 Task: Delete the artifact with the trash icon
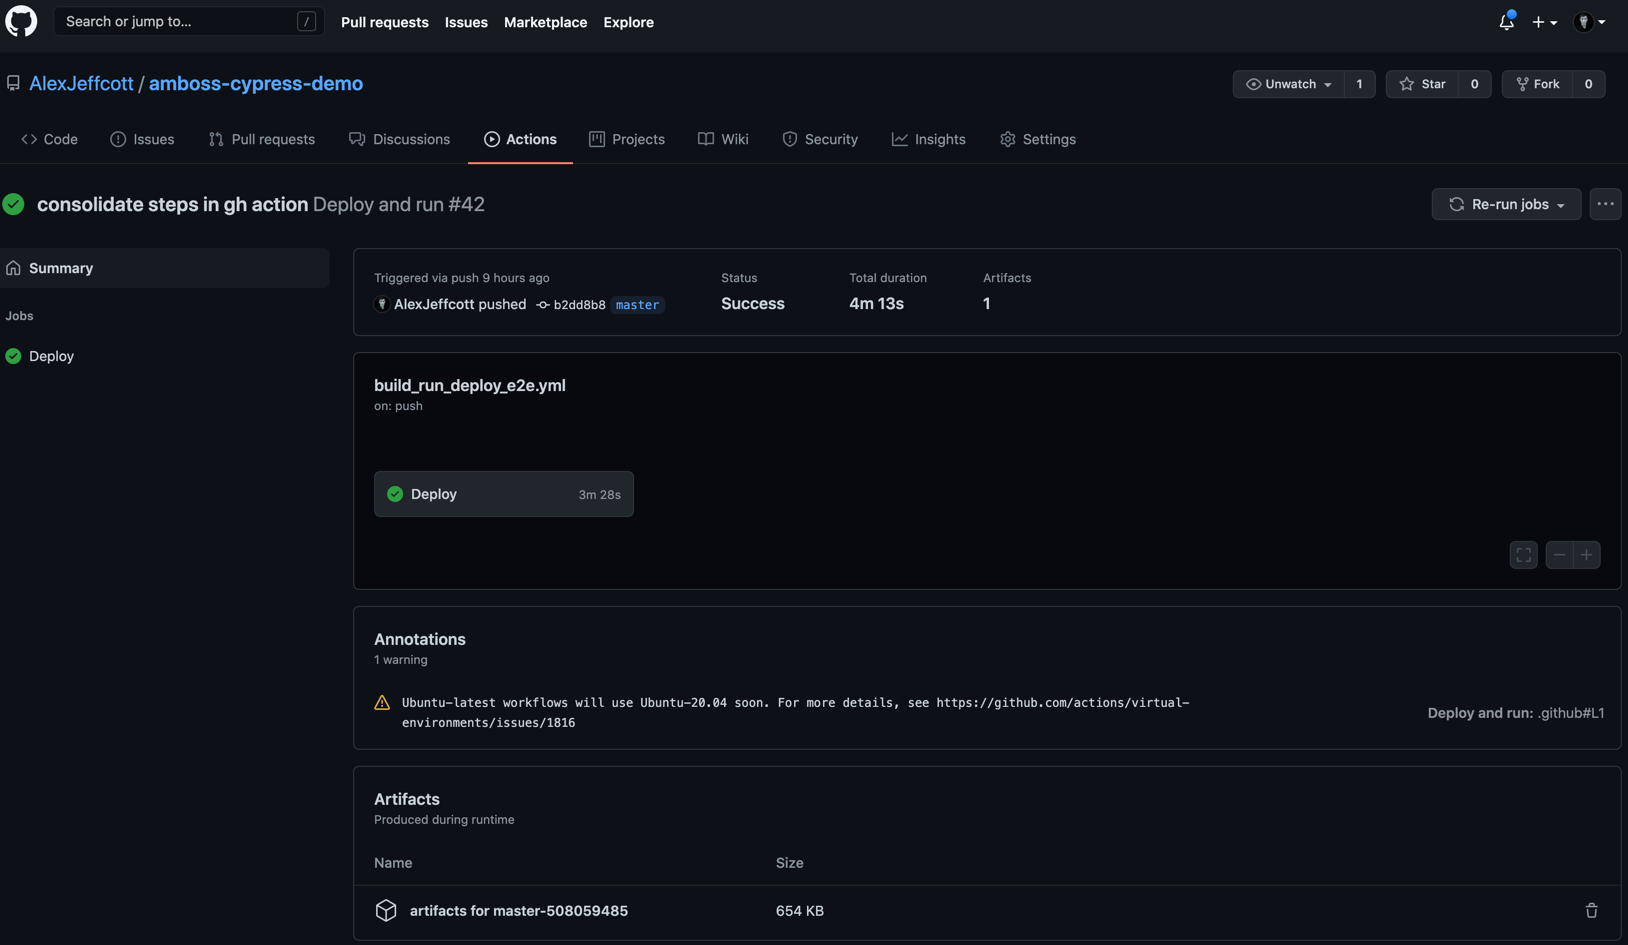[x=1591, y=911]
